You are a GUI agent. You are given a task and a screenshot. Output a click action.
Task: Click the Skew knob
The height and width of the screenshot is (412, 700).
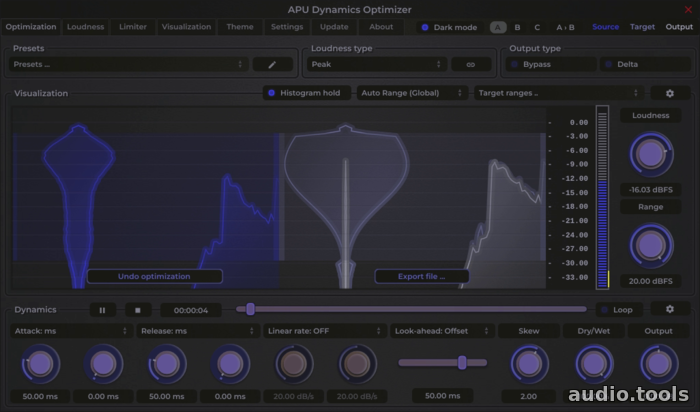click(x=529, y=364)
